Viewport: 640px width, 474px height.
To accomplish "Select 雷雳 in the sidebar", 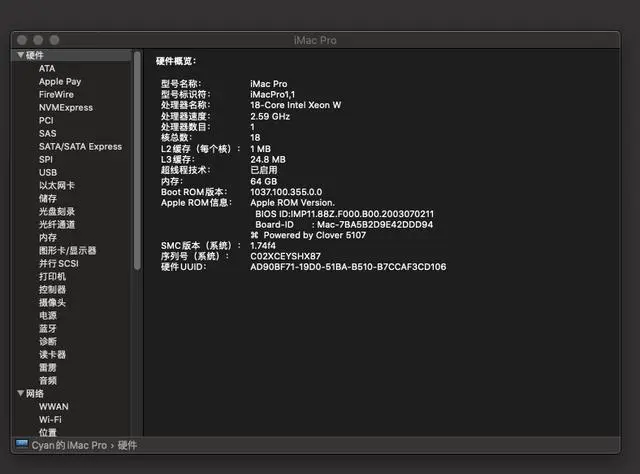I will (48, 367).
